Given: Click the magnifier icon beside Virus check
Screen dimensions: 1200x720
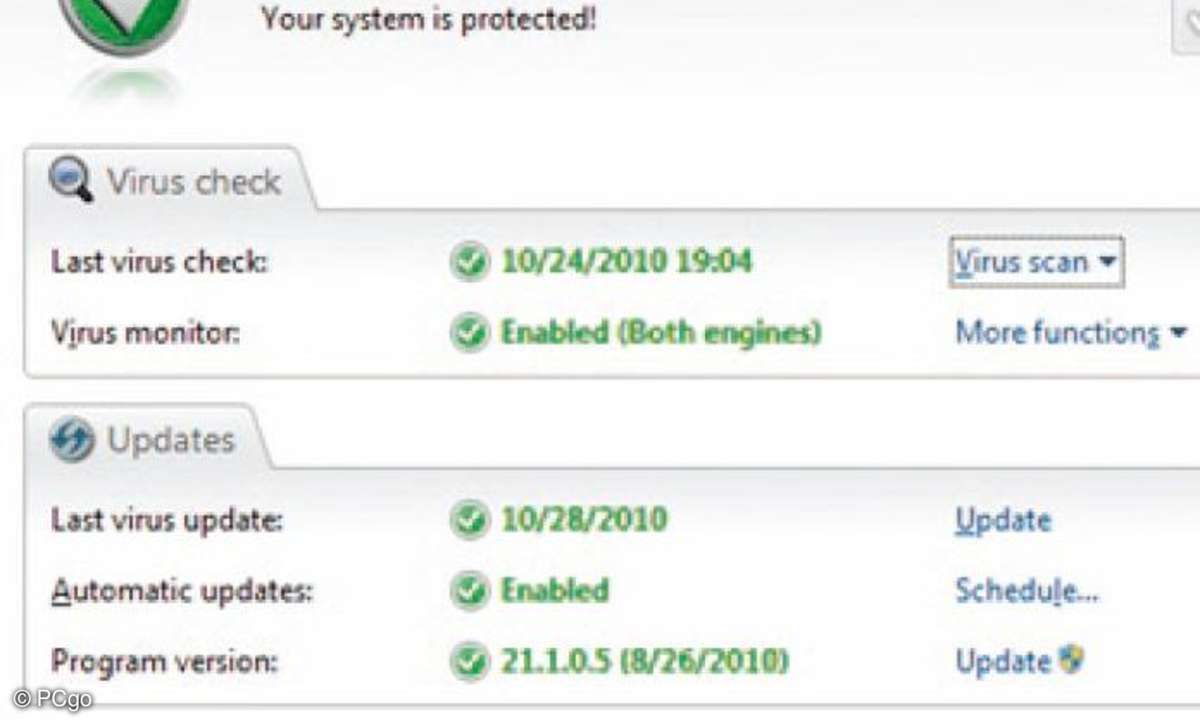Looking at the screenshot, I should (x=71, y=181).
